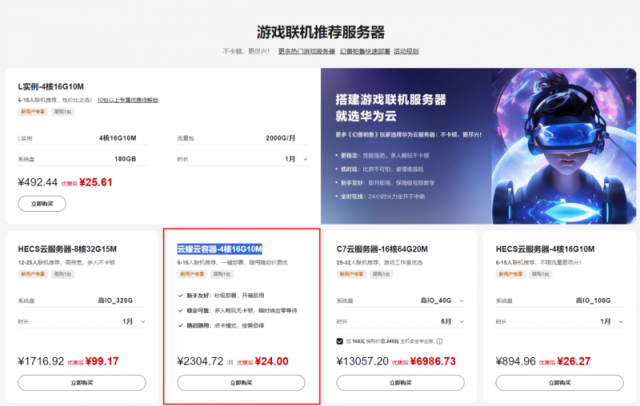The height and width of the screenshot is (406, 640).
Task: Click the 2000G/月 traffic package value
Action: 280,138
